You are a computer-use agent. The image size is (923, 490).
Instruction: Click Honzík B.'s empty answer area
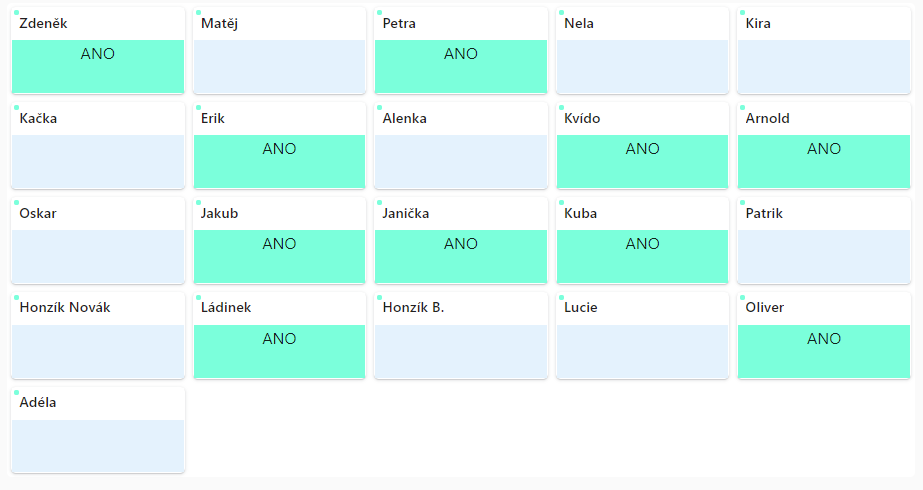461,351
